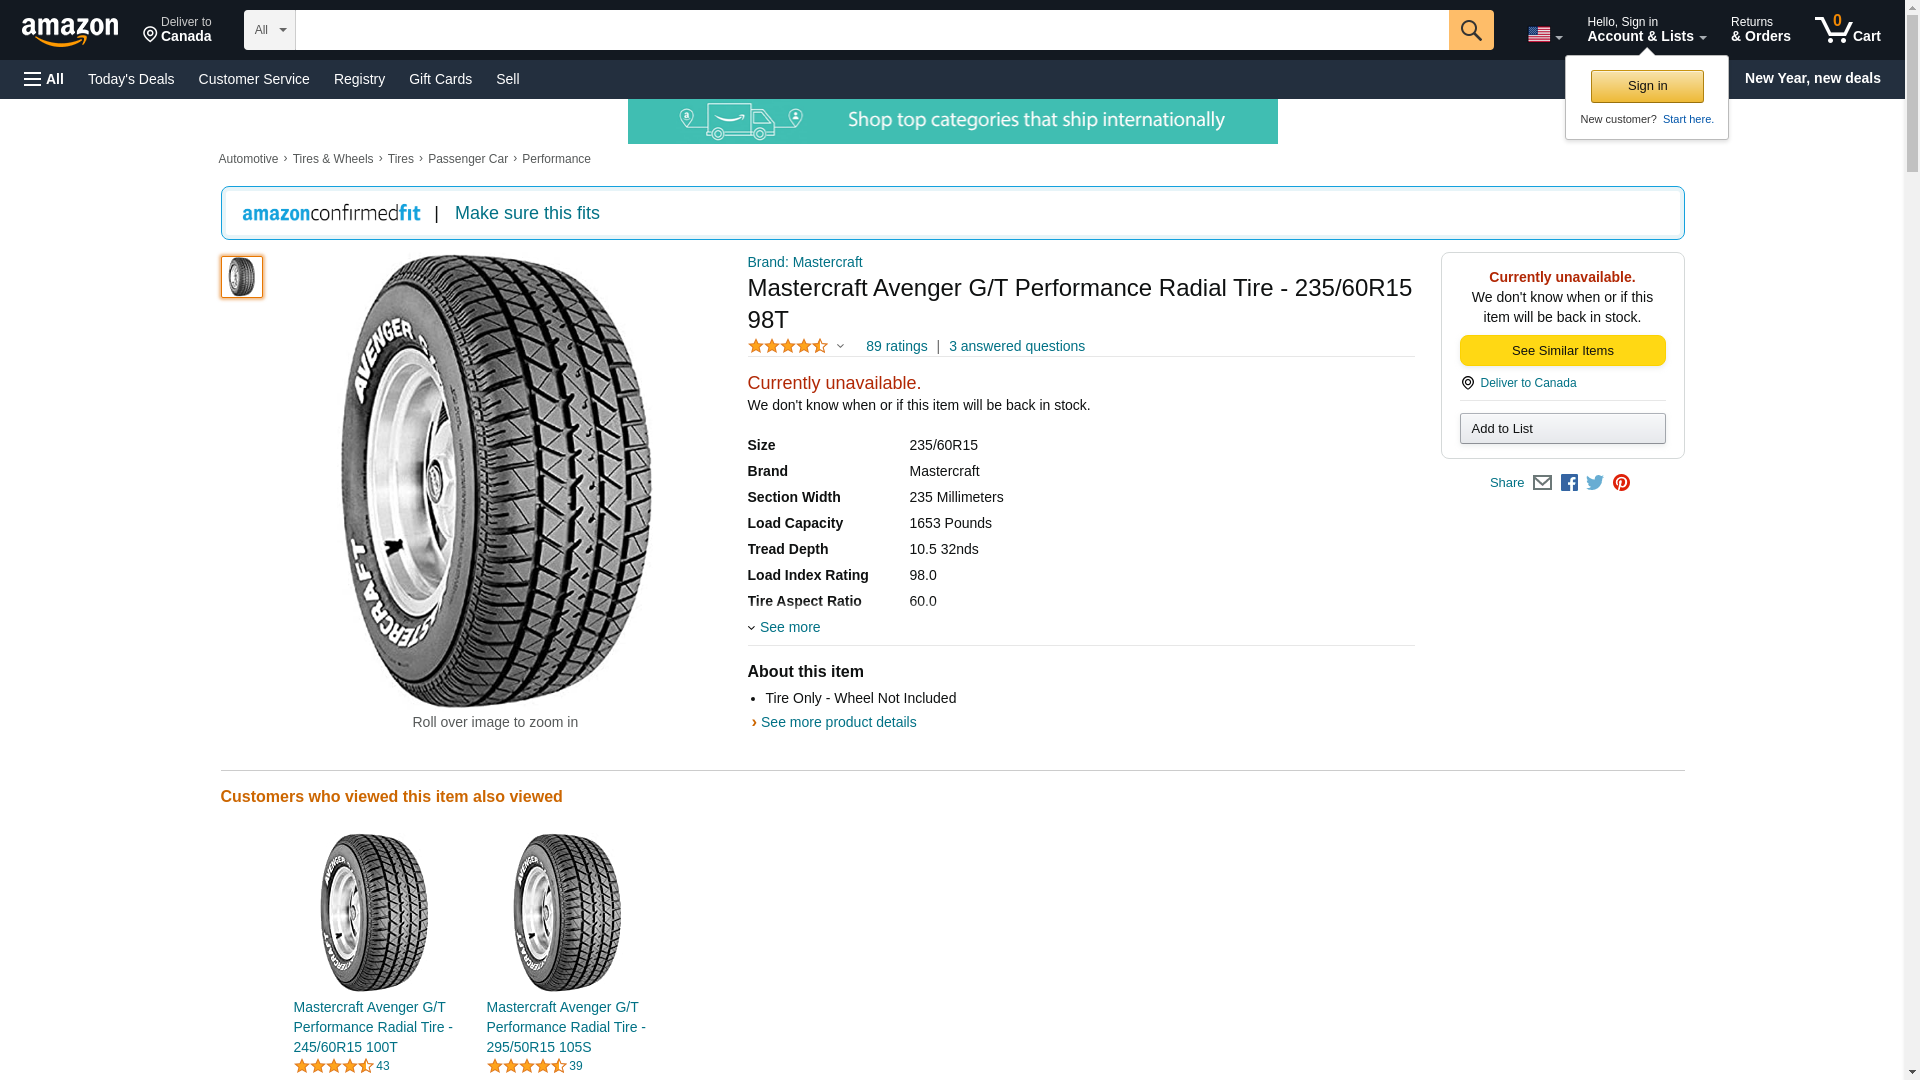Share product via email icon

(1542, 483)
